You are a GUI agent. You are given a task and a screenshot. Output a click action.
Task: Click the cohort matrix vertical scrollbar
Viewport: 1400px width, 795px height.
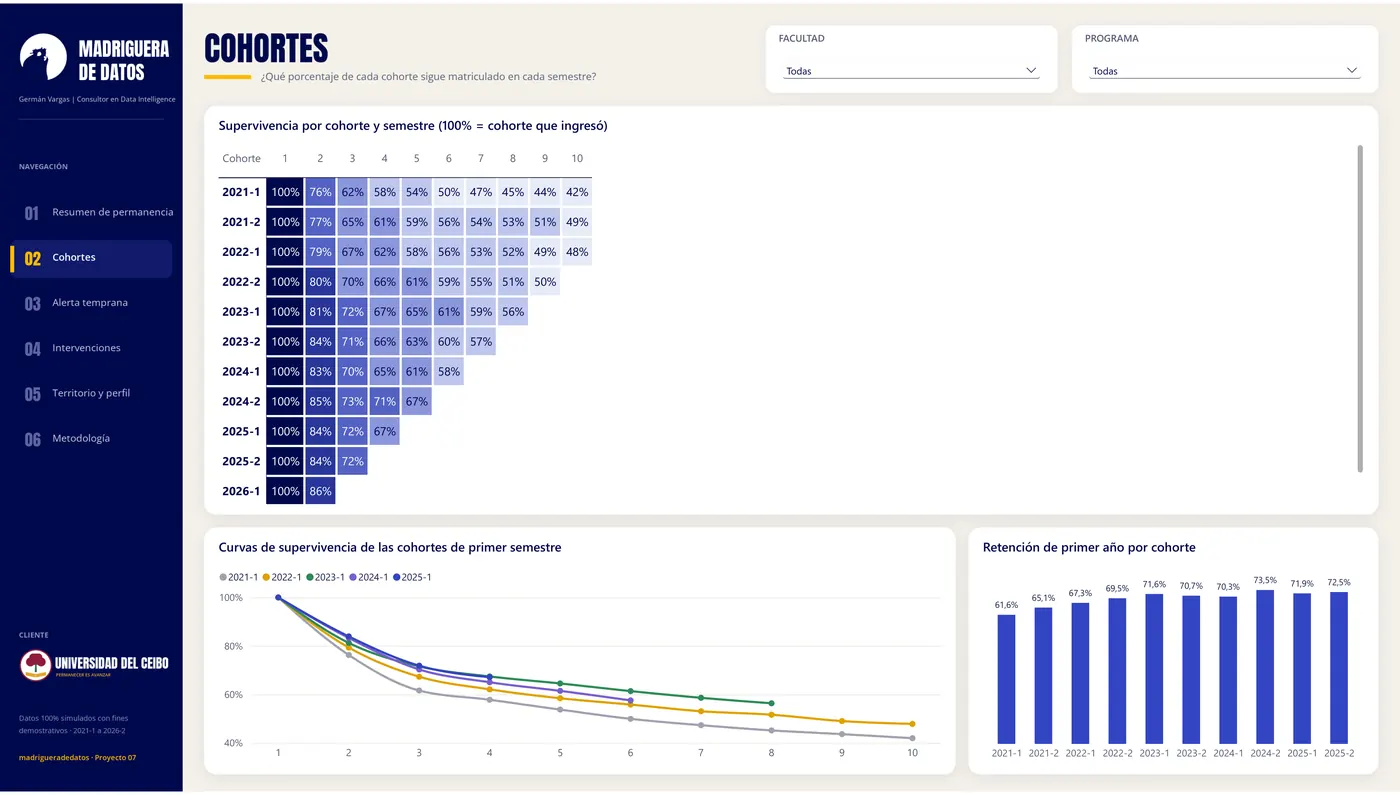point(1360,308)
